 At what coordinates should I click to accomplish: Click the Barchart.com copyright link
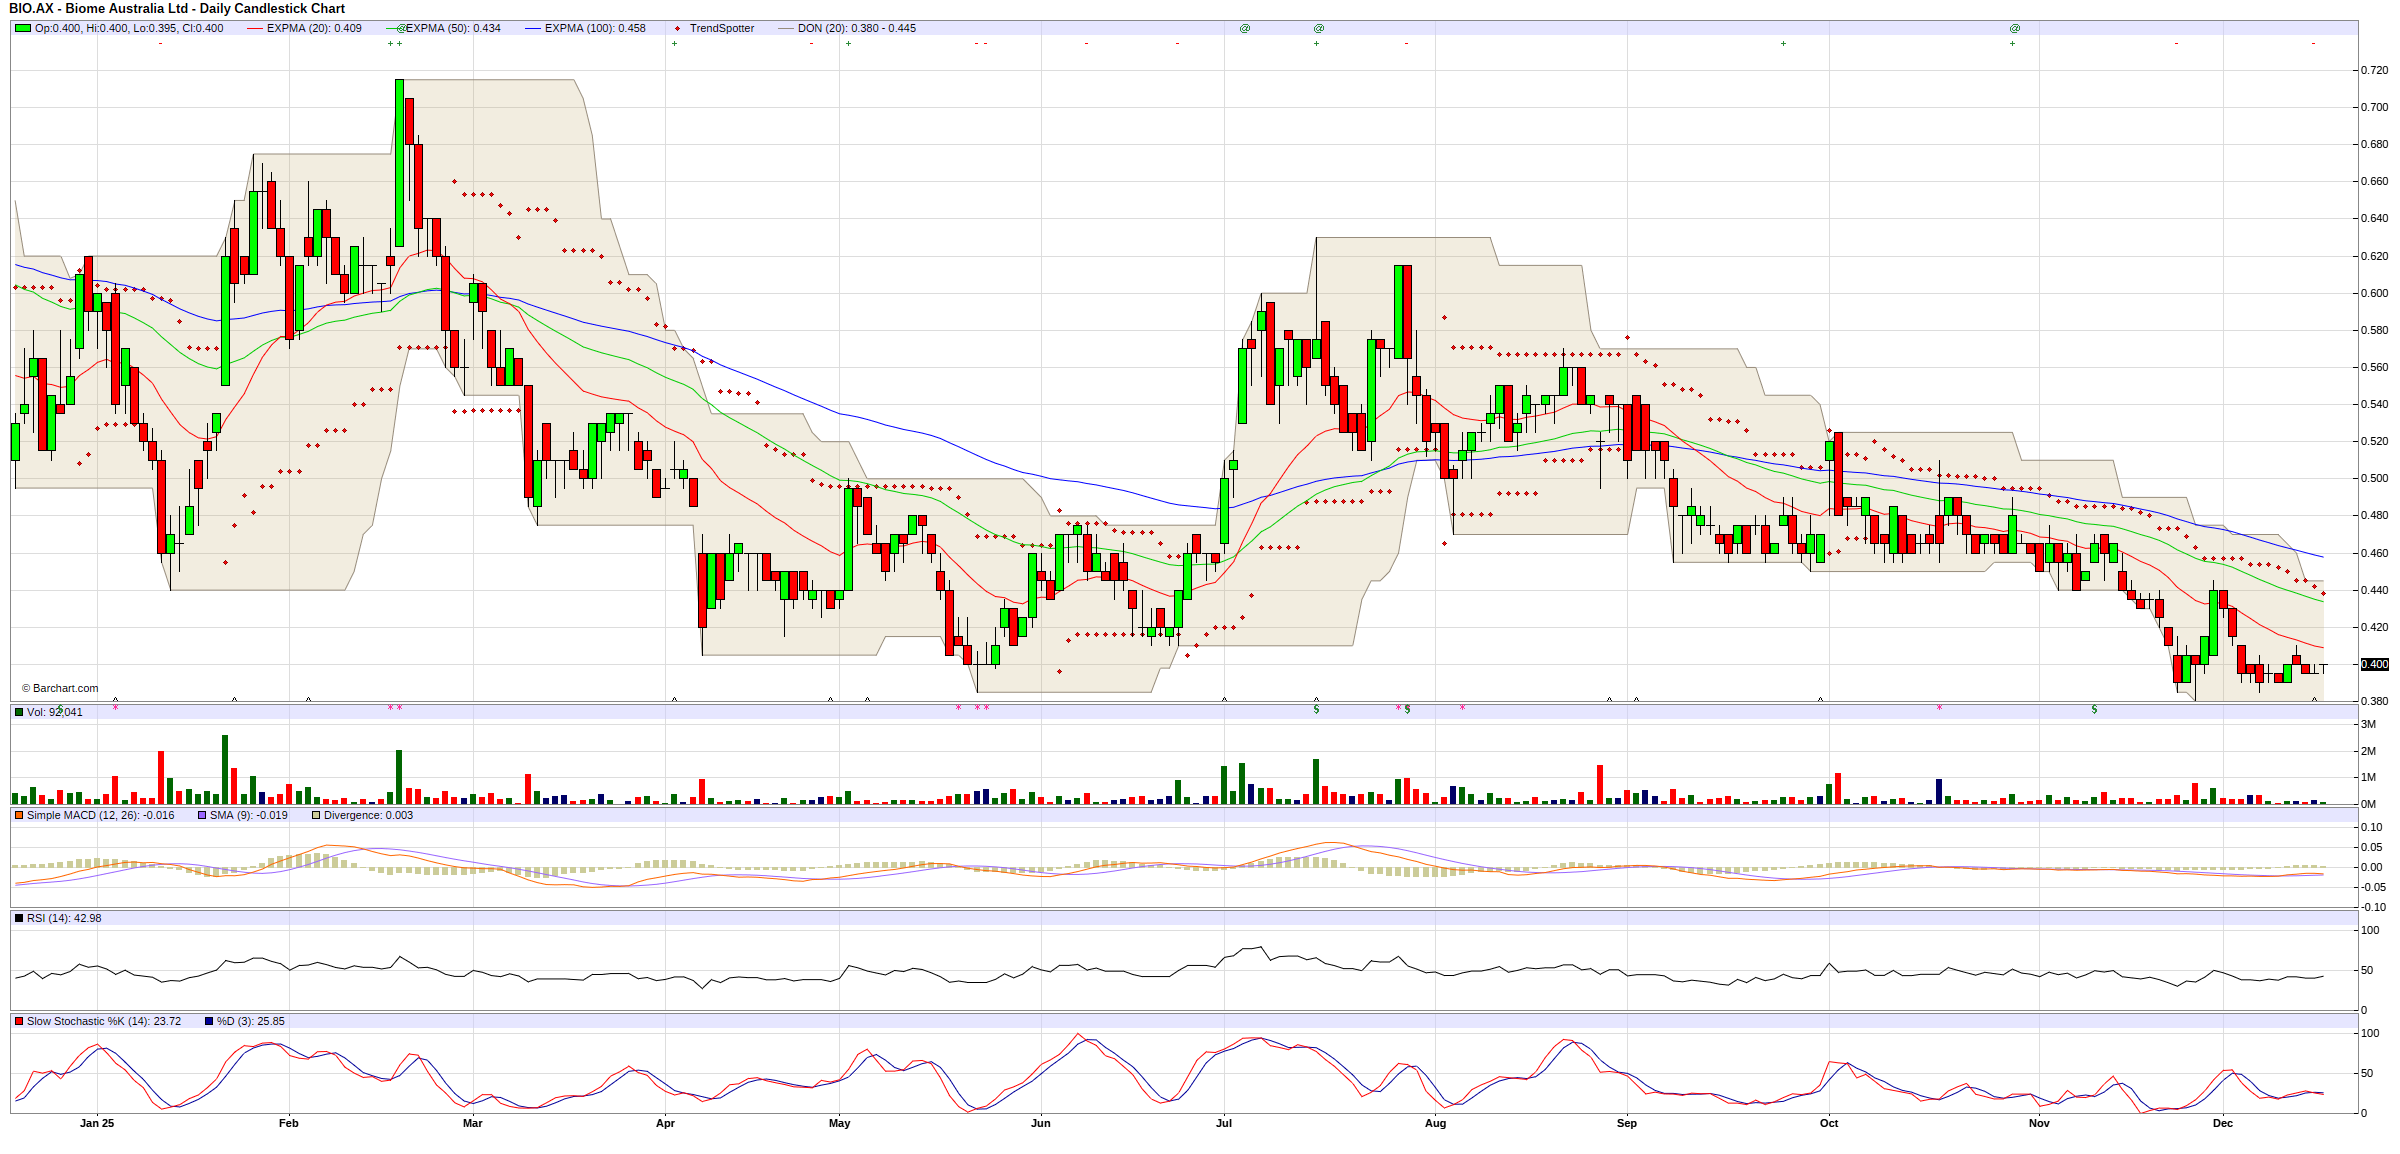pyautogui.click(x=60, y=688)
